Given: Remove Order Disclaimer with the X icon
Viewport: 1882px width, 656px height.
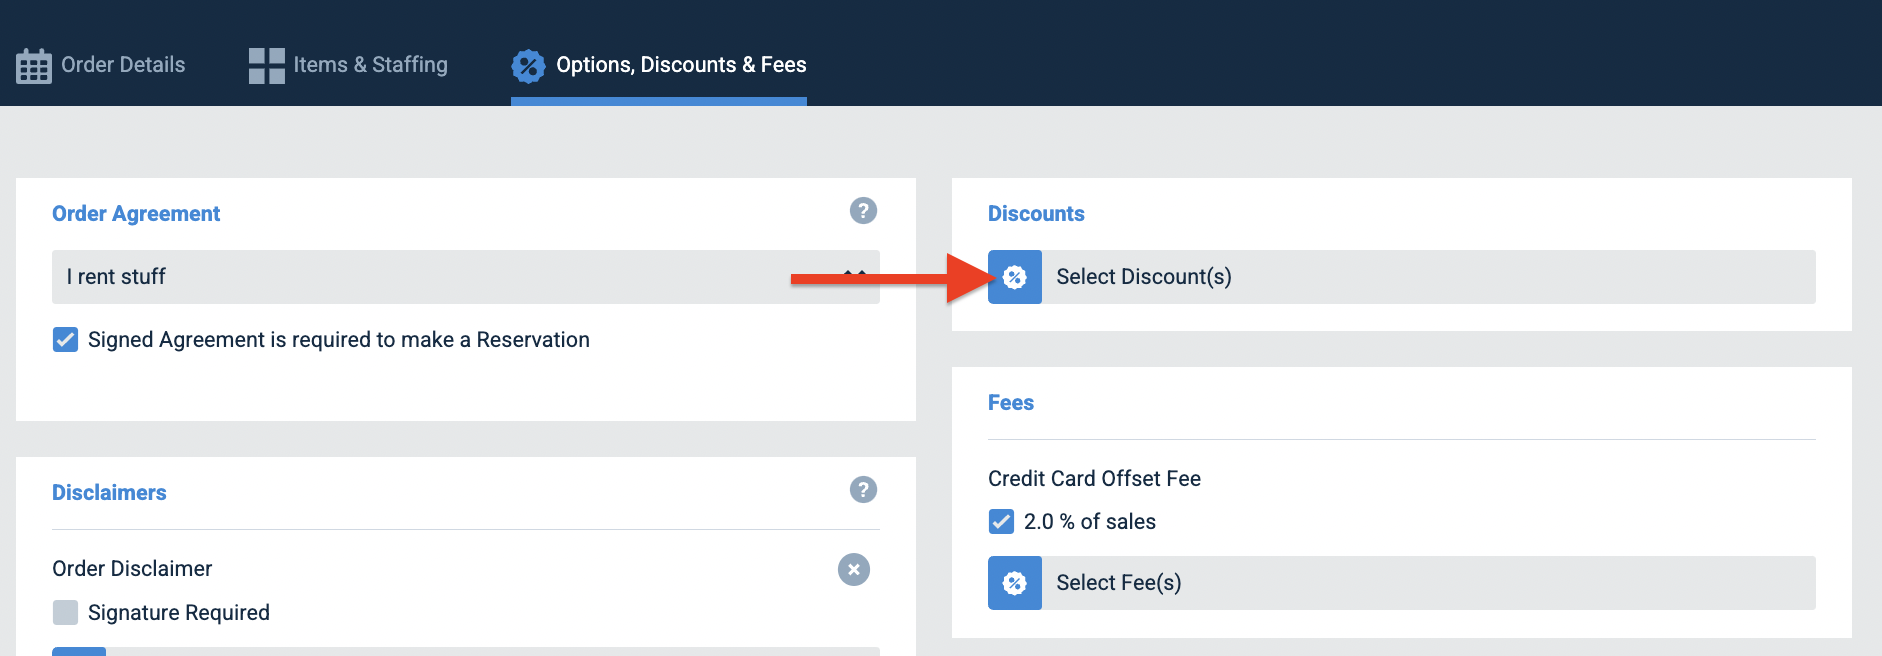Looking at the screenshot, I should (x=853, y=569).
